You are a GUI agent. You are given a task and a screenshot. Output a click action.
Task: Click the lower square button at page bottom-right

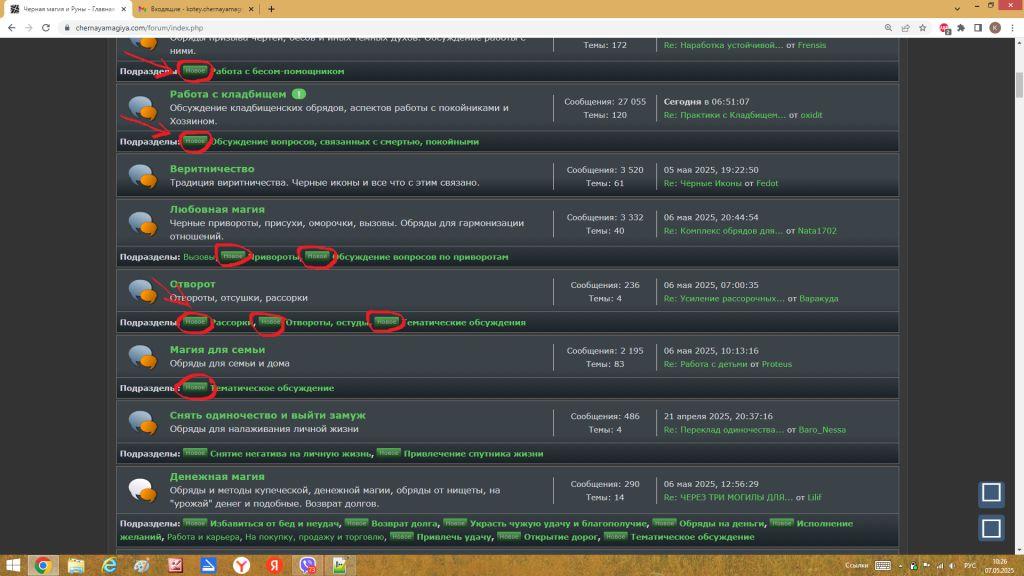point(991,528)
